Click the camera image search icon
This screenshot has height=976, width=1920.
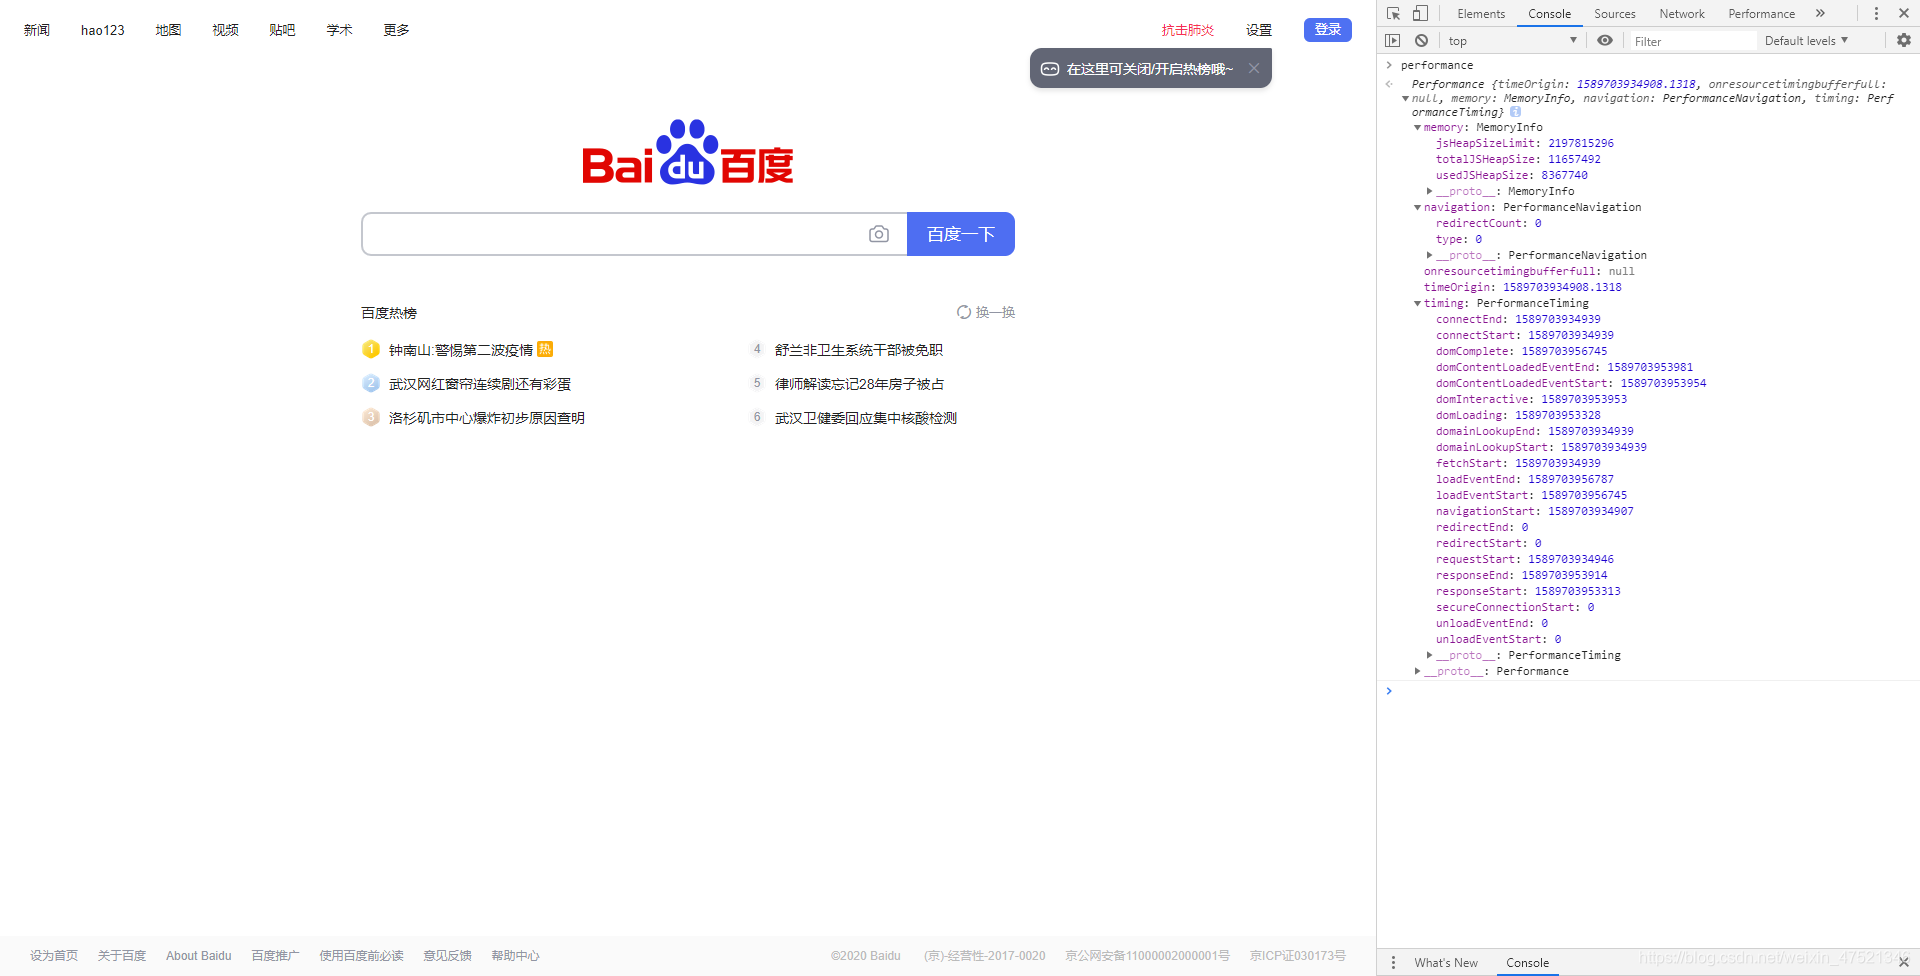pos(879,234)
